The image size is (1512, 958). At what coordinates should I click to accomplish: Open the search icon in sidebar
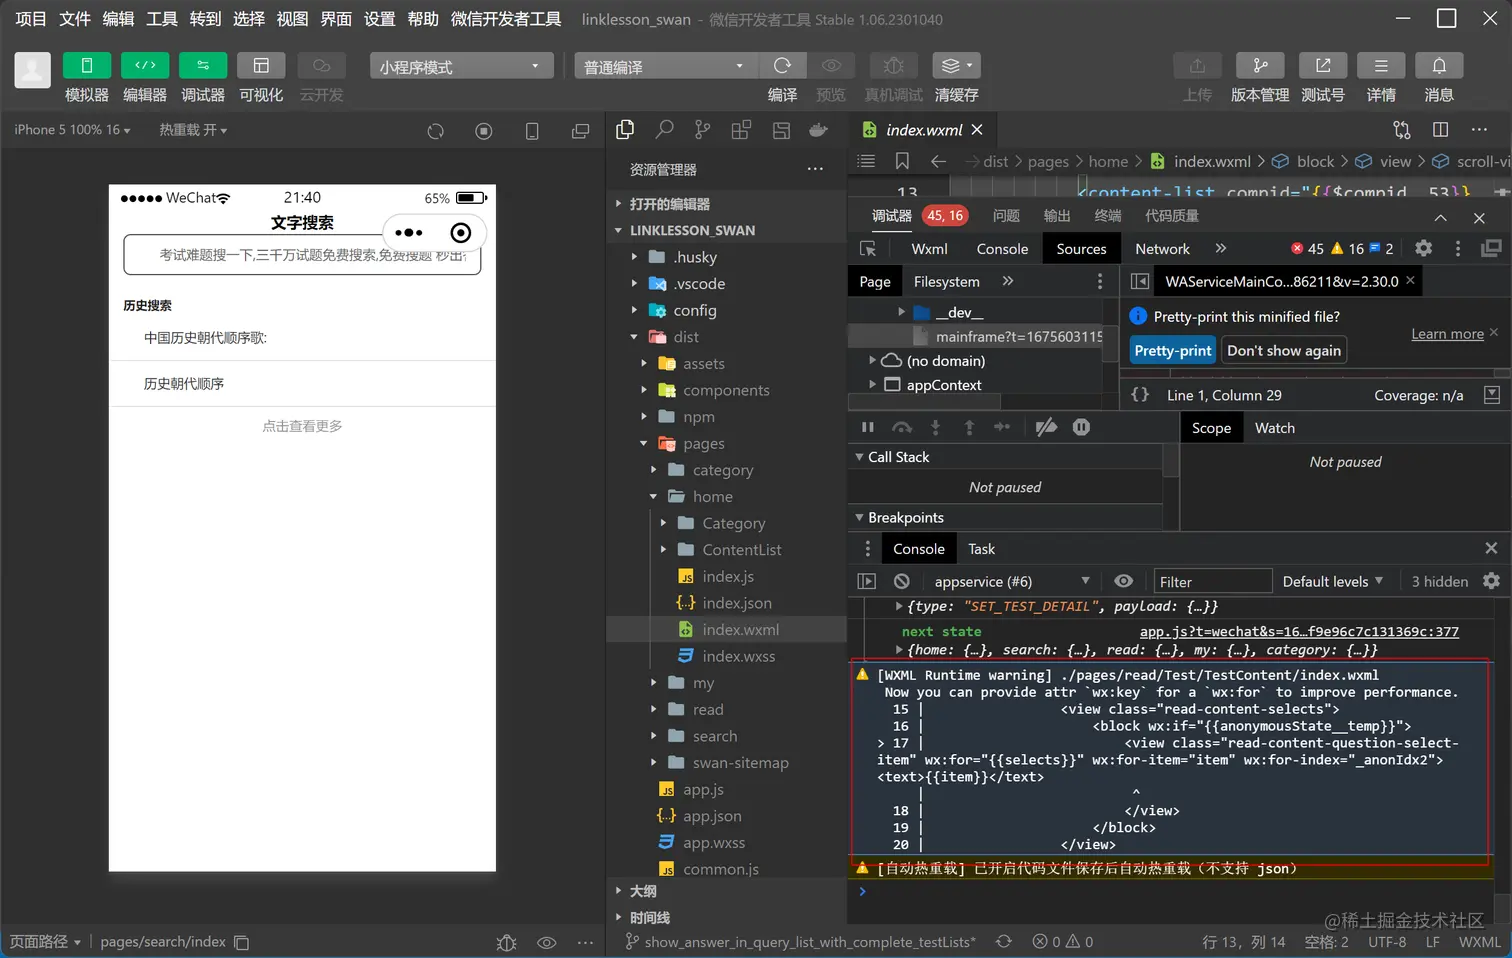[664, 130]
